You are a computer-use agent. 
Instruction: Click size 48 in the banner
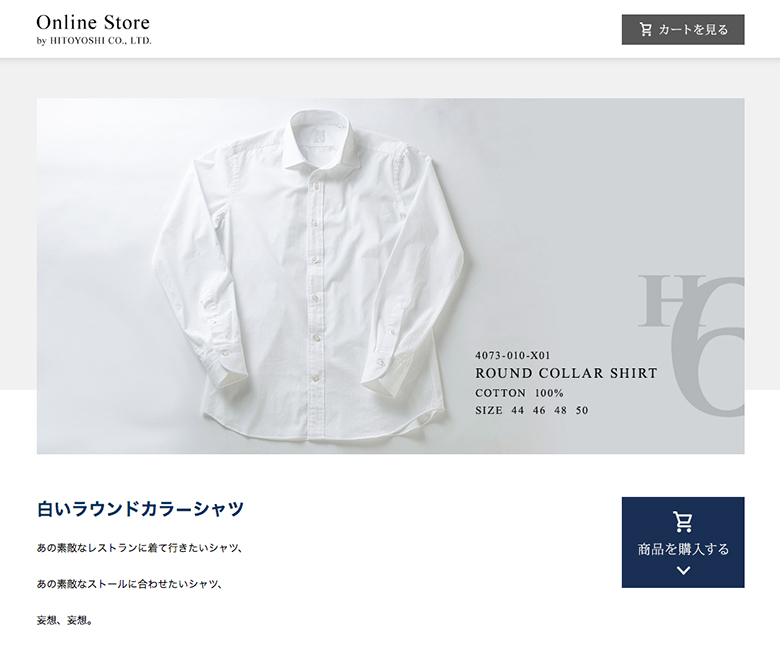pyautogui.click(x=561, y=411)
